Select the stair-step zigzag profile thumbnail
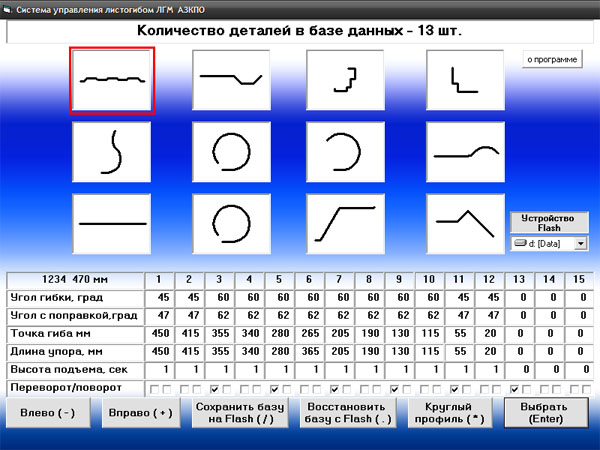The height and width of the screenshot is (450, 600). 346,80
